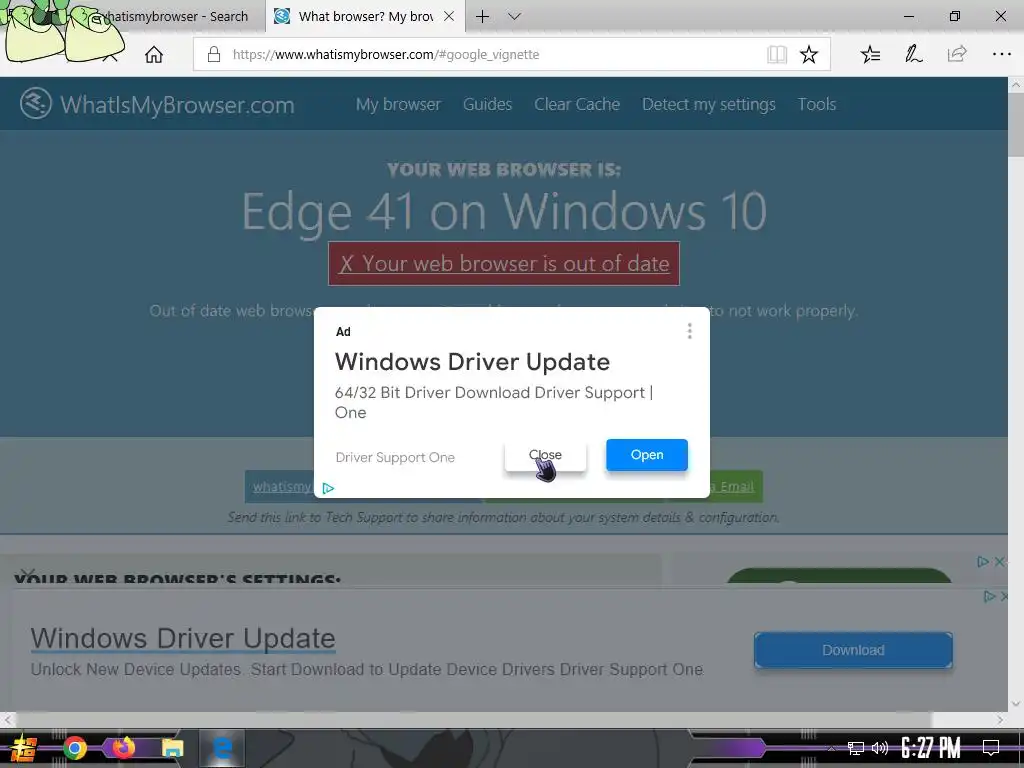Click Open on the ad popup
Image resolution: width=1024 pixels, height=768 pixels.
tap(647, 455)
